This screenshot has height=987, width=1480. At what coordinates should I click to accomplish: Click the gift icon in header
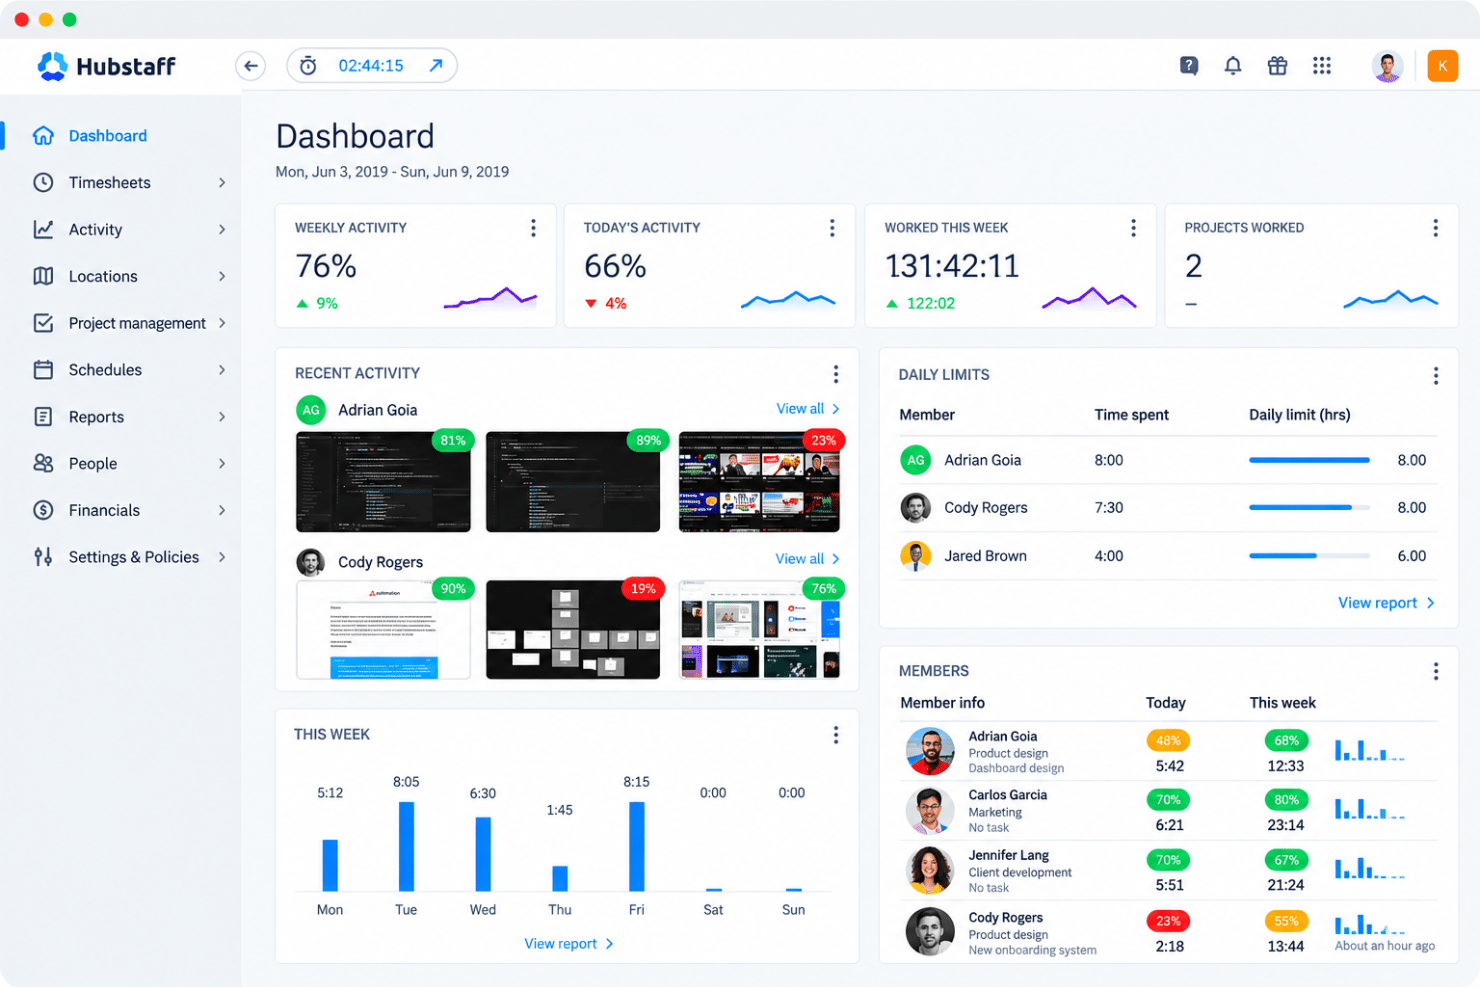[1277, 66]
